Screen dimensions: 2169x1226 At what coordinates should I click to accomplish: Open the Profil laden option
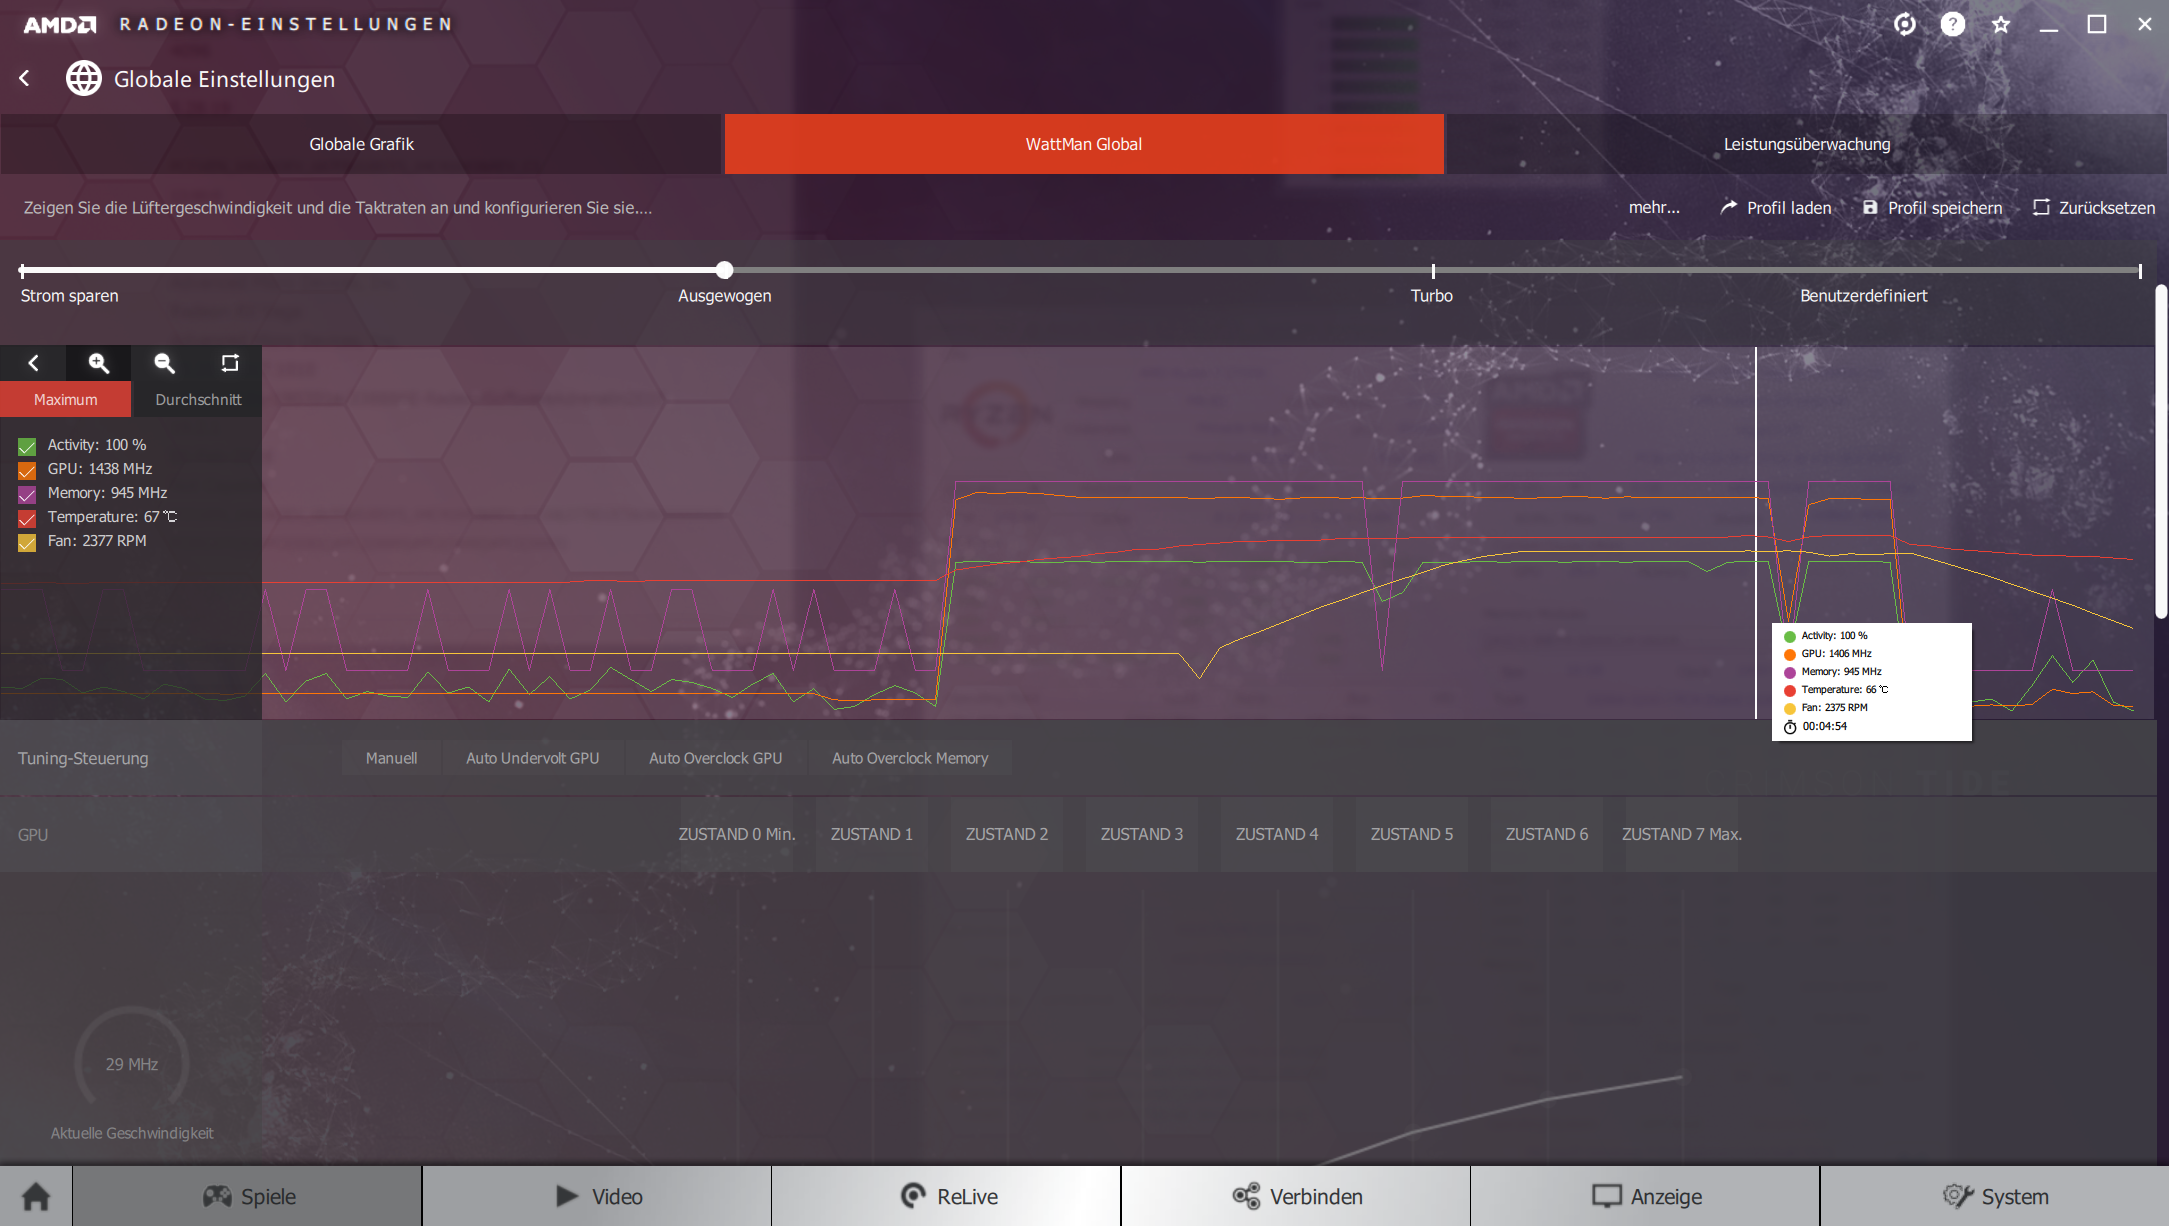pos(1776,208)
